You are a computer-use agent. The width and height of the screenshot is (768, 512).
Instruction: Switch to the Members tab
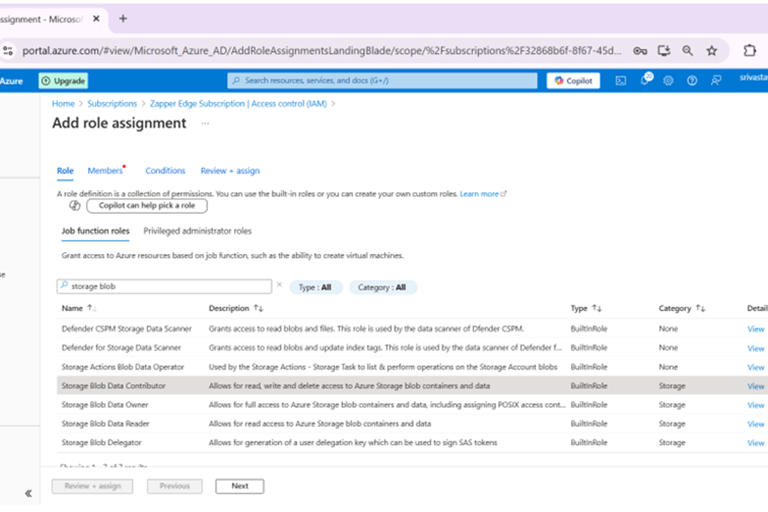105,171
